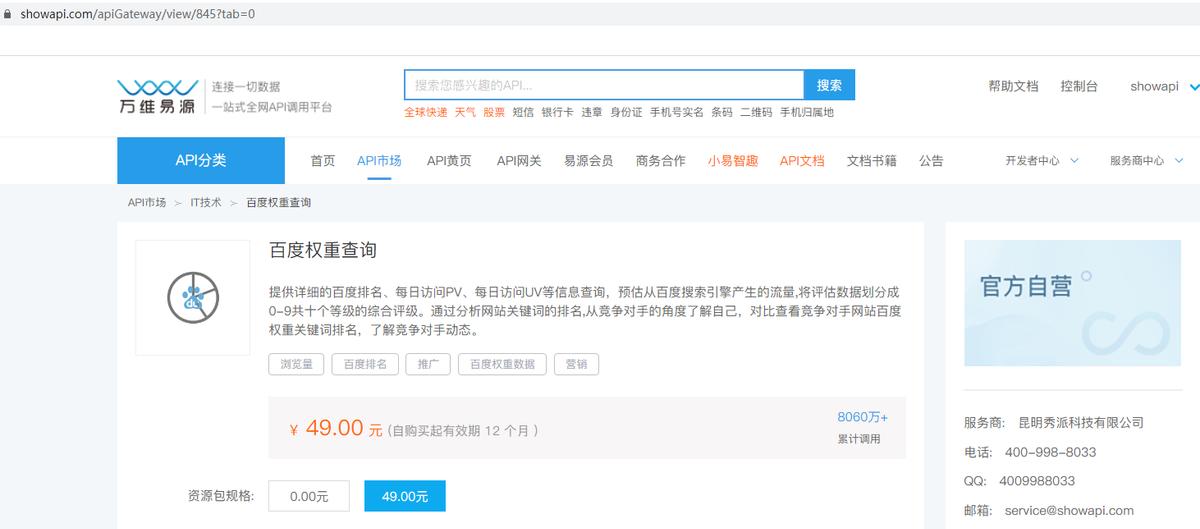This screenshot has height=529, width=1200.
Task: Select the 全球快递 hot keyword
Action: point(426,113)
